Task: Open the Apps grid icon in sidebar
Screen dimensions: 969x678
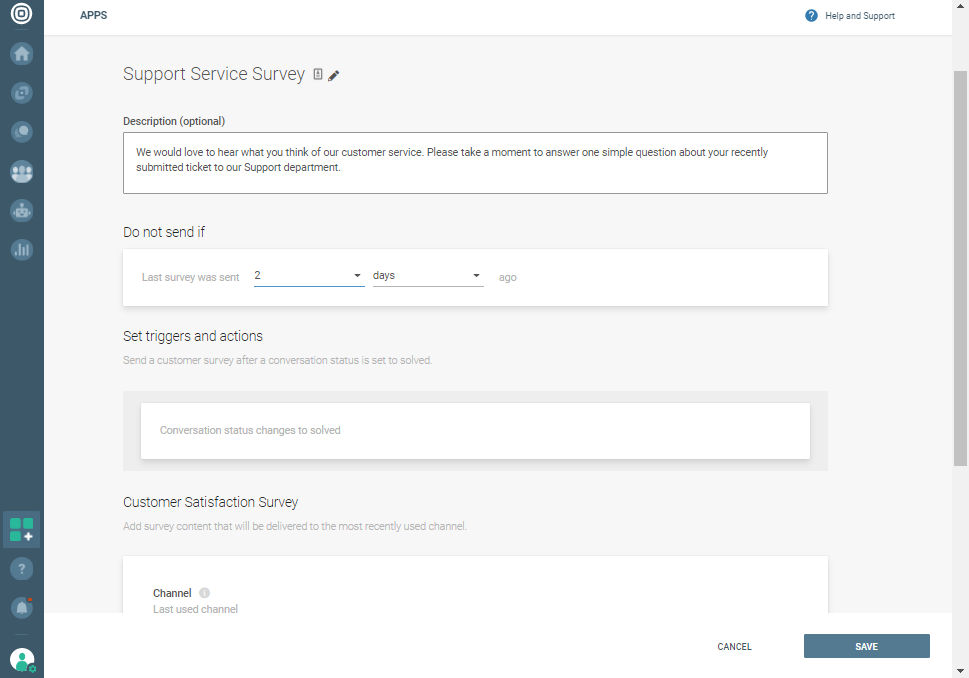Action: coord(22,530)
